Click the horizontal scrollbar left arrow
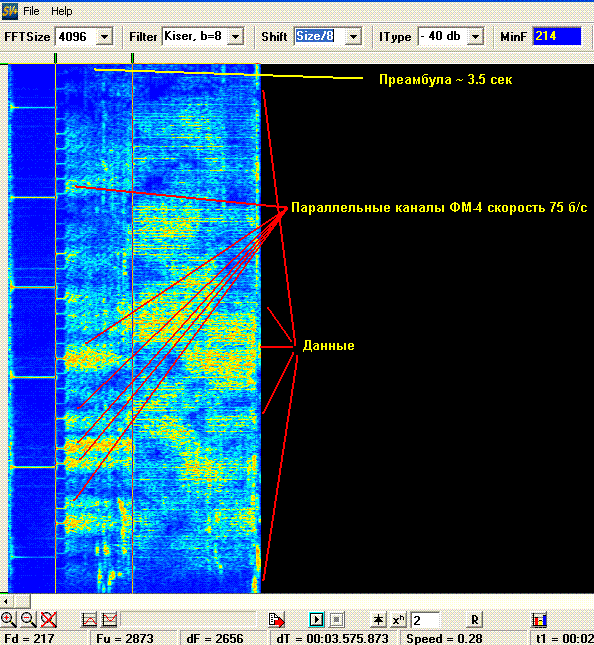 click(5, 601)
